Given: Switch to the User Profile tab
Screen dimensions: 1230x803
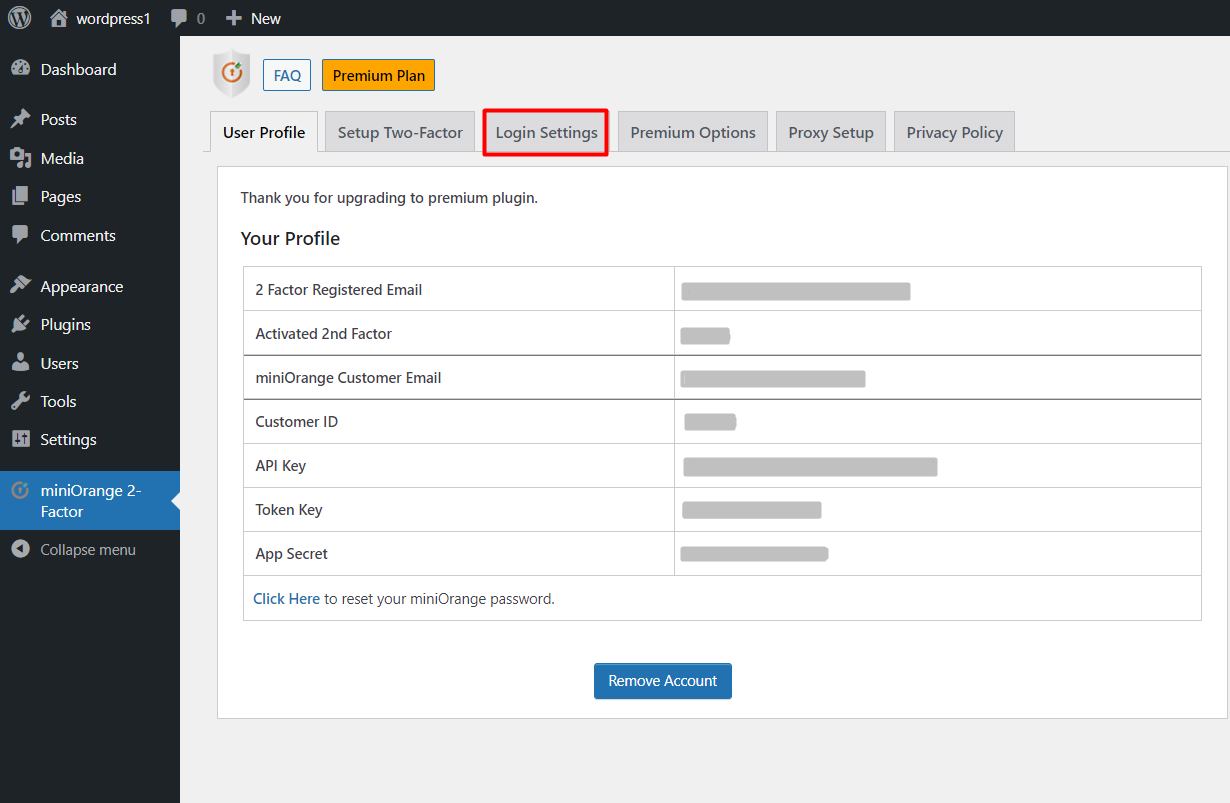Looking at the screenshot, I should click(264, 132).
